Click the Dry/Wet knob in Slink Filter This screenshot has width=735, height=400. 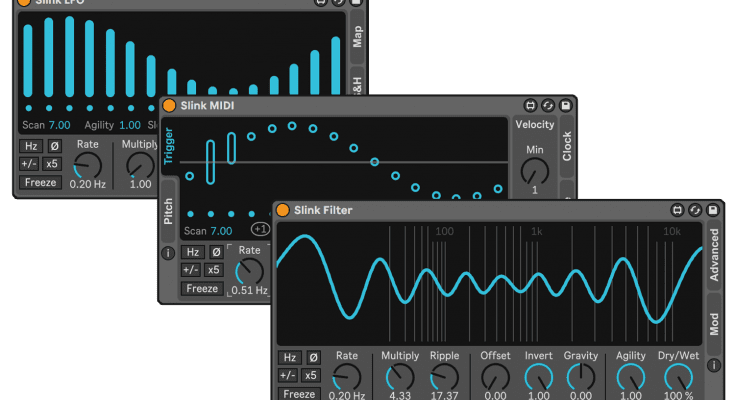pos(679,376)
